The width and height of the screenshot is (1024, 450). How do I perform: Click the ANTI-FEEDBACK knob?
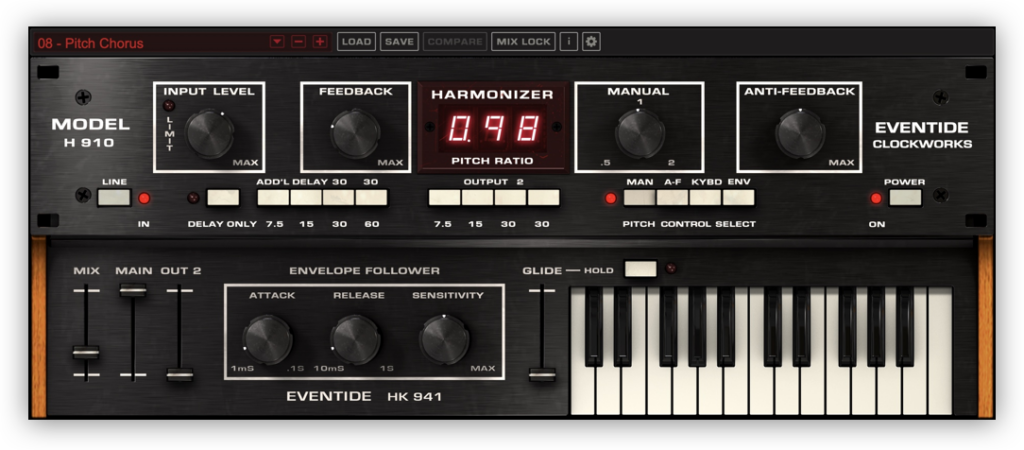800,133
